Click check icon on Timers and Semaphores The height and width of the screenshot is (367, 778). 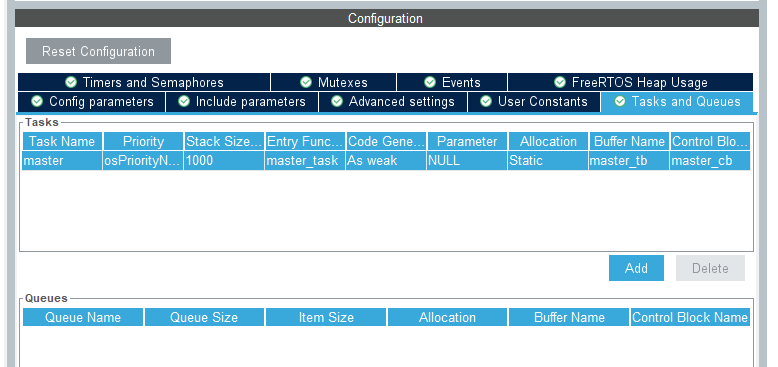(x=71, y=82)
